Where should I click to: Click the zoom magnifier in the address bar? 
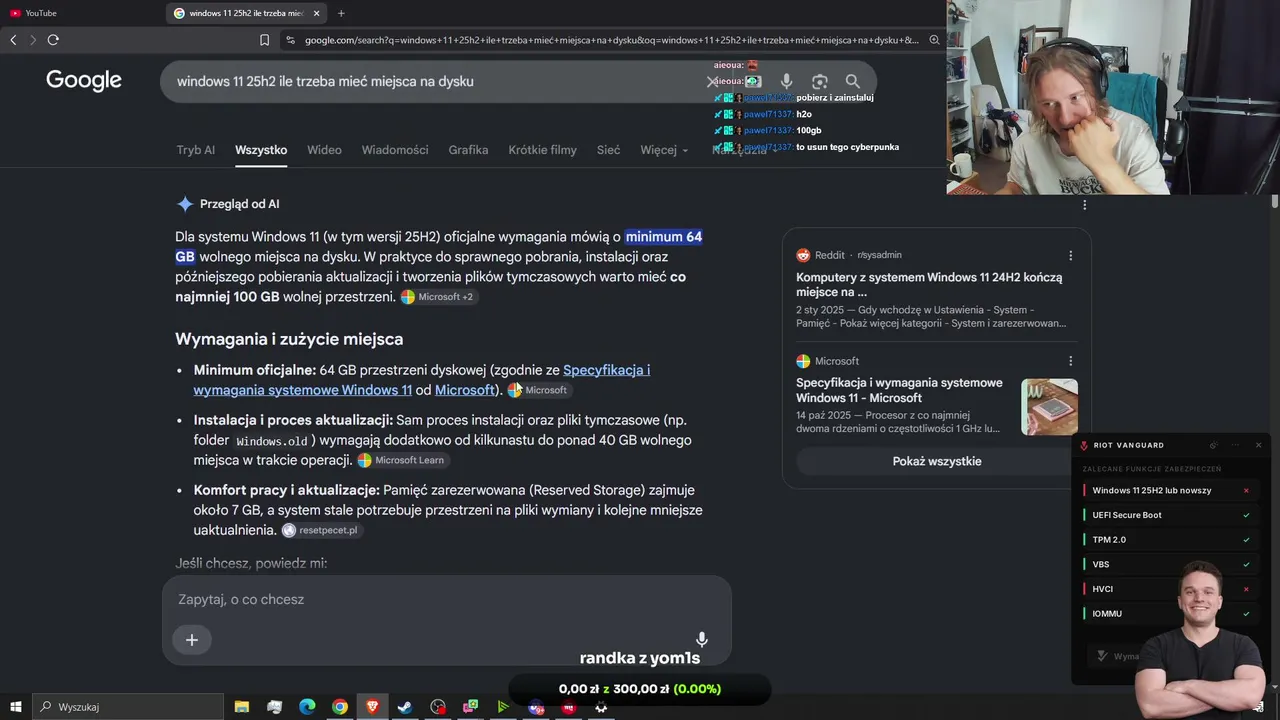click(934, 40)
